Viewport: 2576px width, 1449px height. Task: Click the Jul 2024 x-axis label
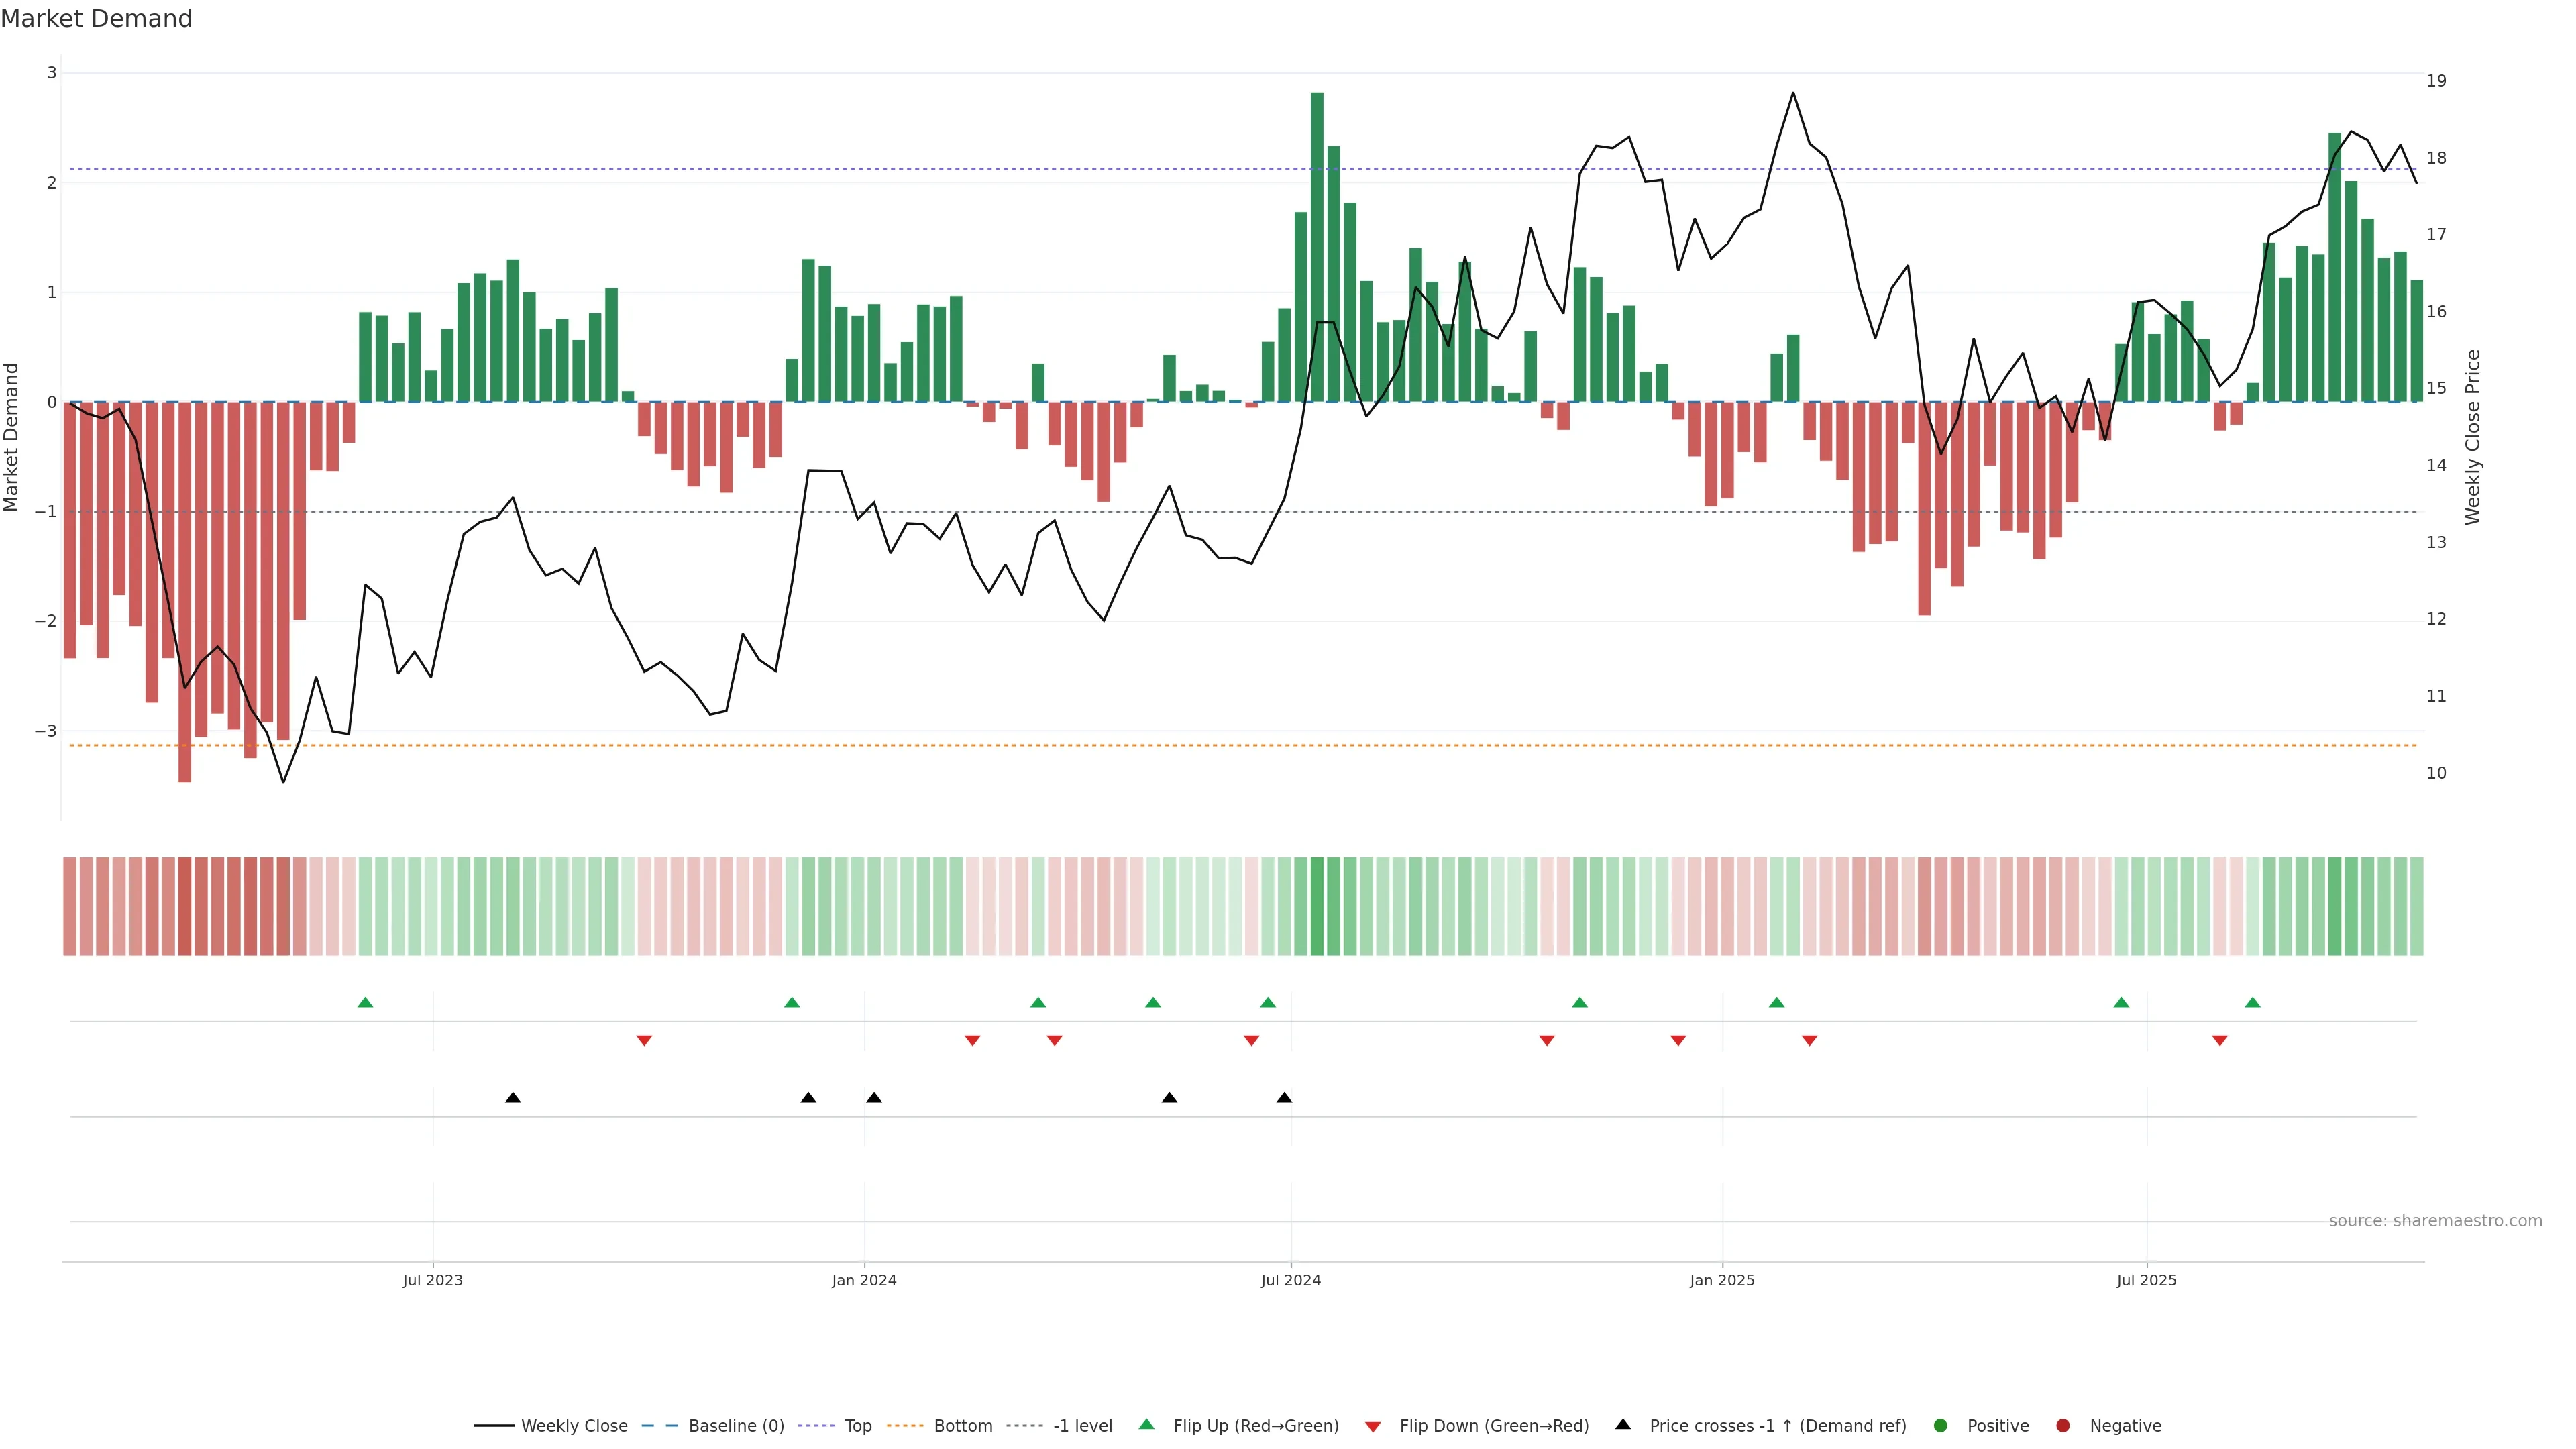coord(1290,1280)
